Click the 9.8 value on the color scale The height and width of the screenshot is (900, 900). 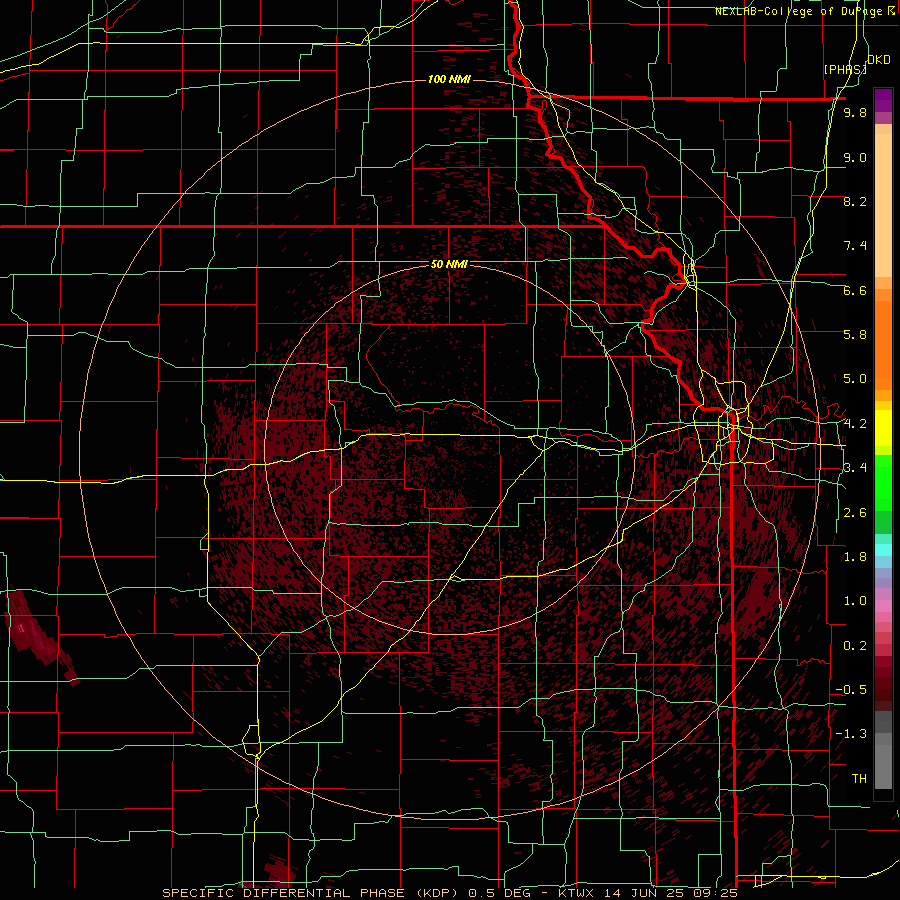[x=855, y=113]
